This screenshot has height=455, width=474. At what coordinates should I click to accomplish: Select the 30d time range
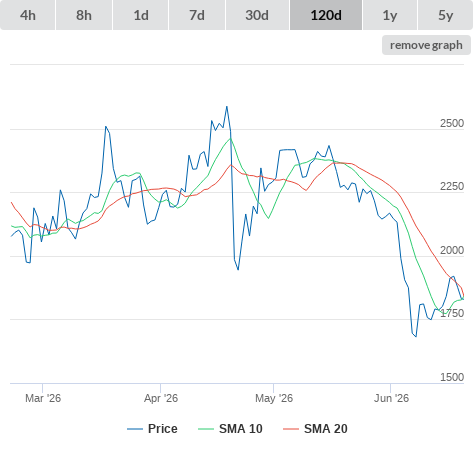tap(257, 15)
